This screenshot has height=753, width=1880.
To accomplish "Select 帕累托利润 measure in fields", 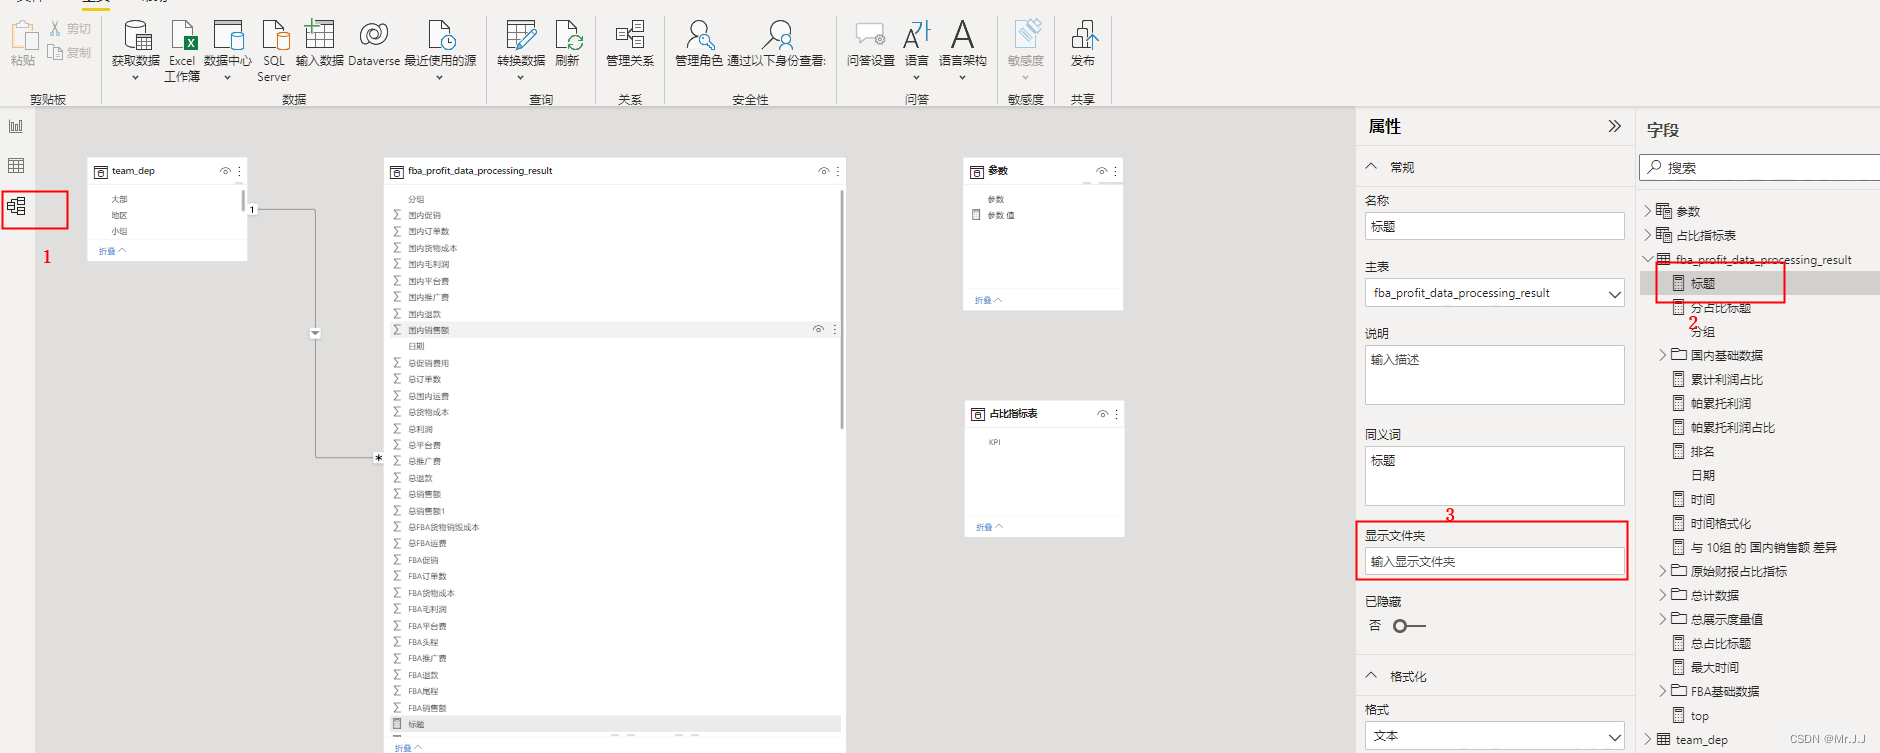I will pos(1720,404).
